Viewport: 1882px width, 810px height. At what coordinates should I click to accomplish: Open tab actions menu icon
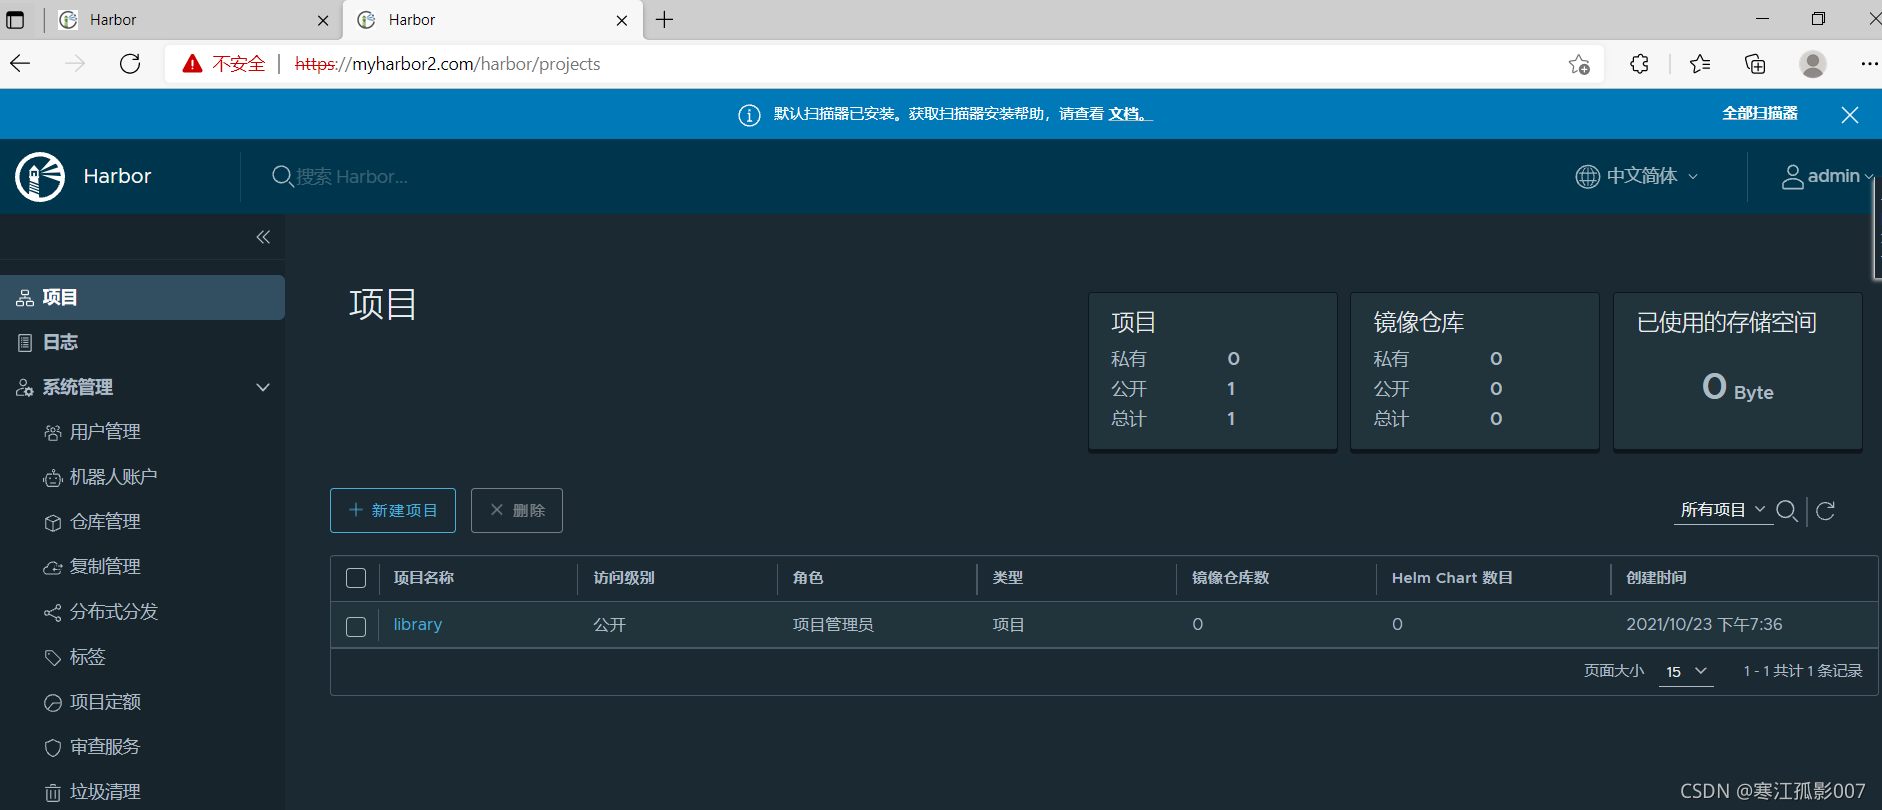click(15, 20)
